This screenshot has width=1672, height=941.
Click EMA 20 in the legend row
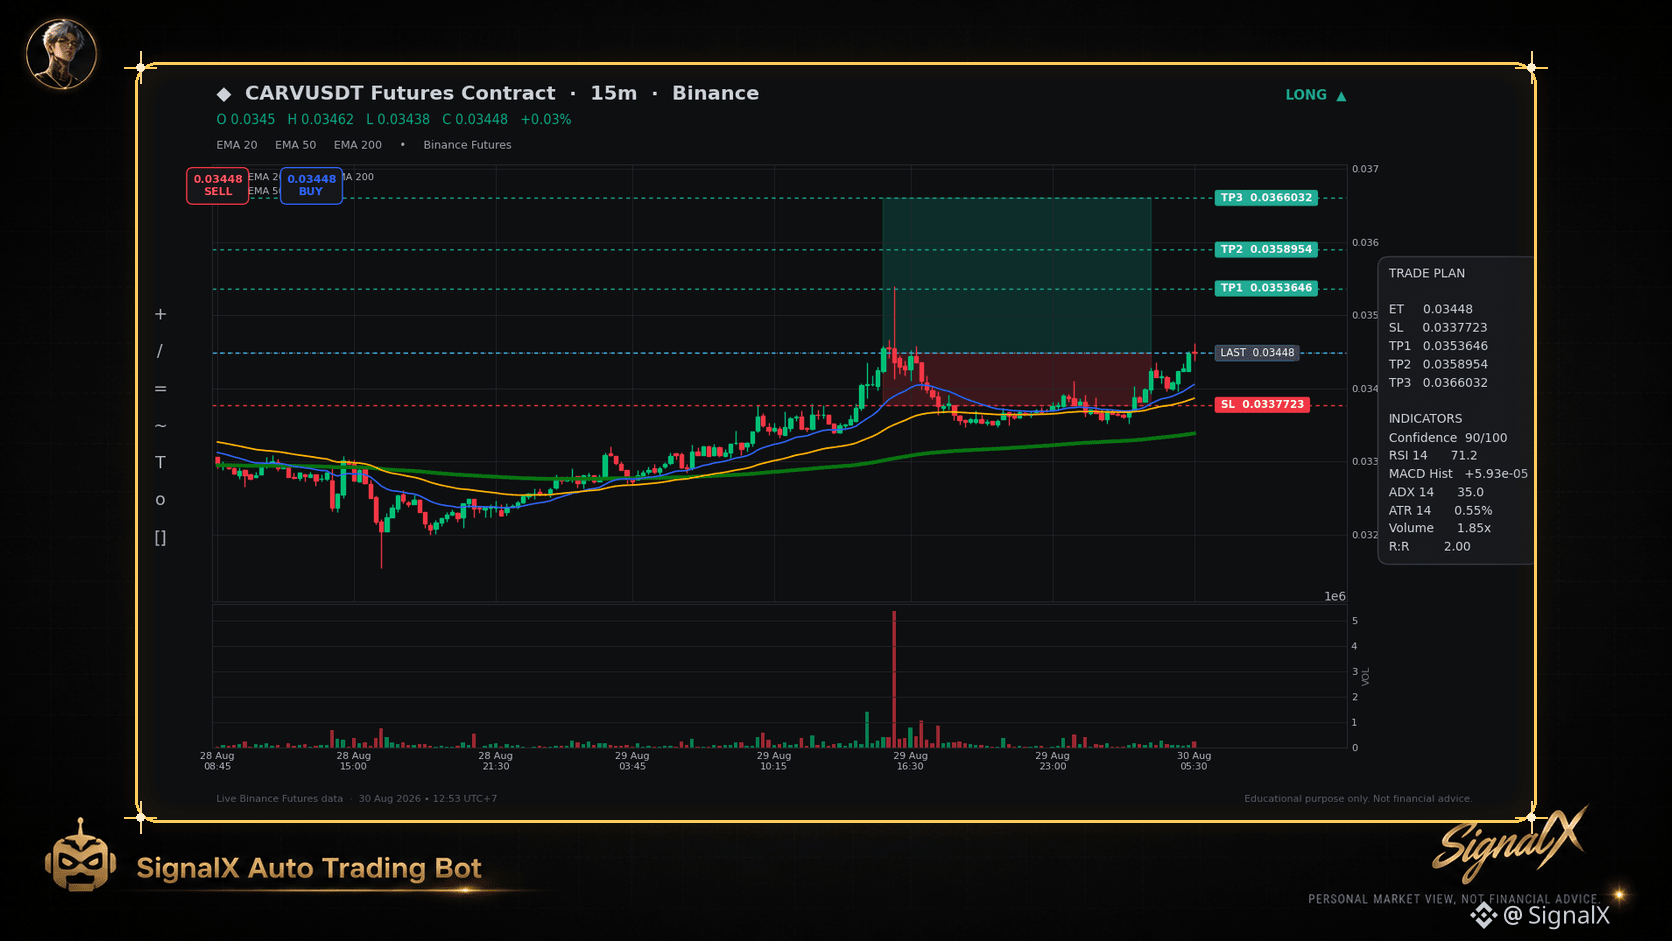237,145
